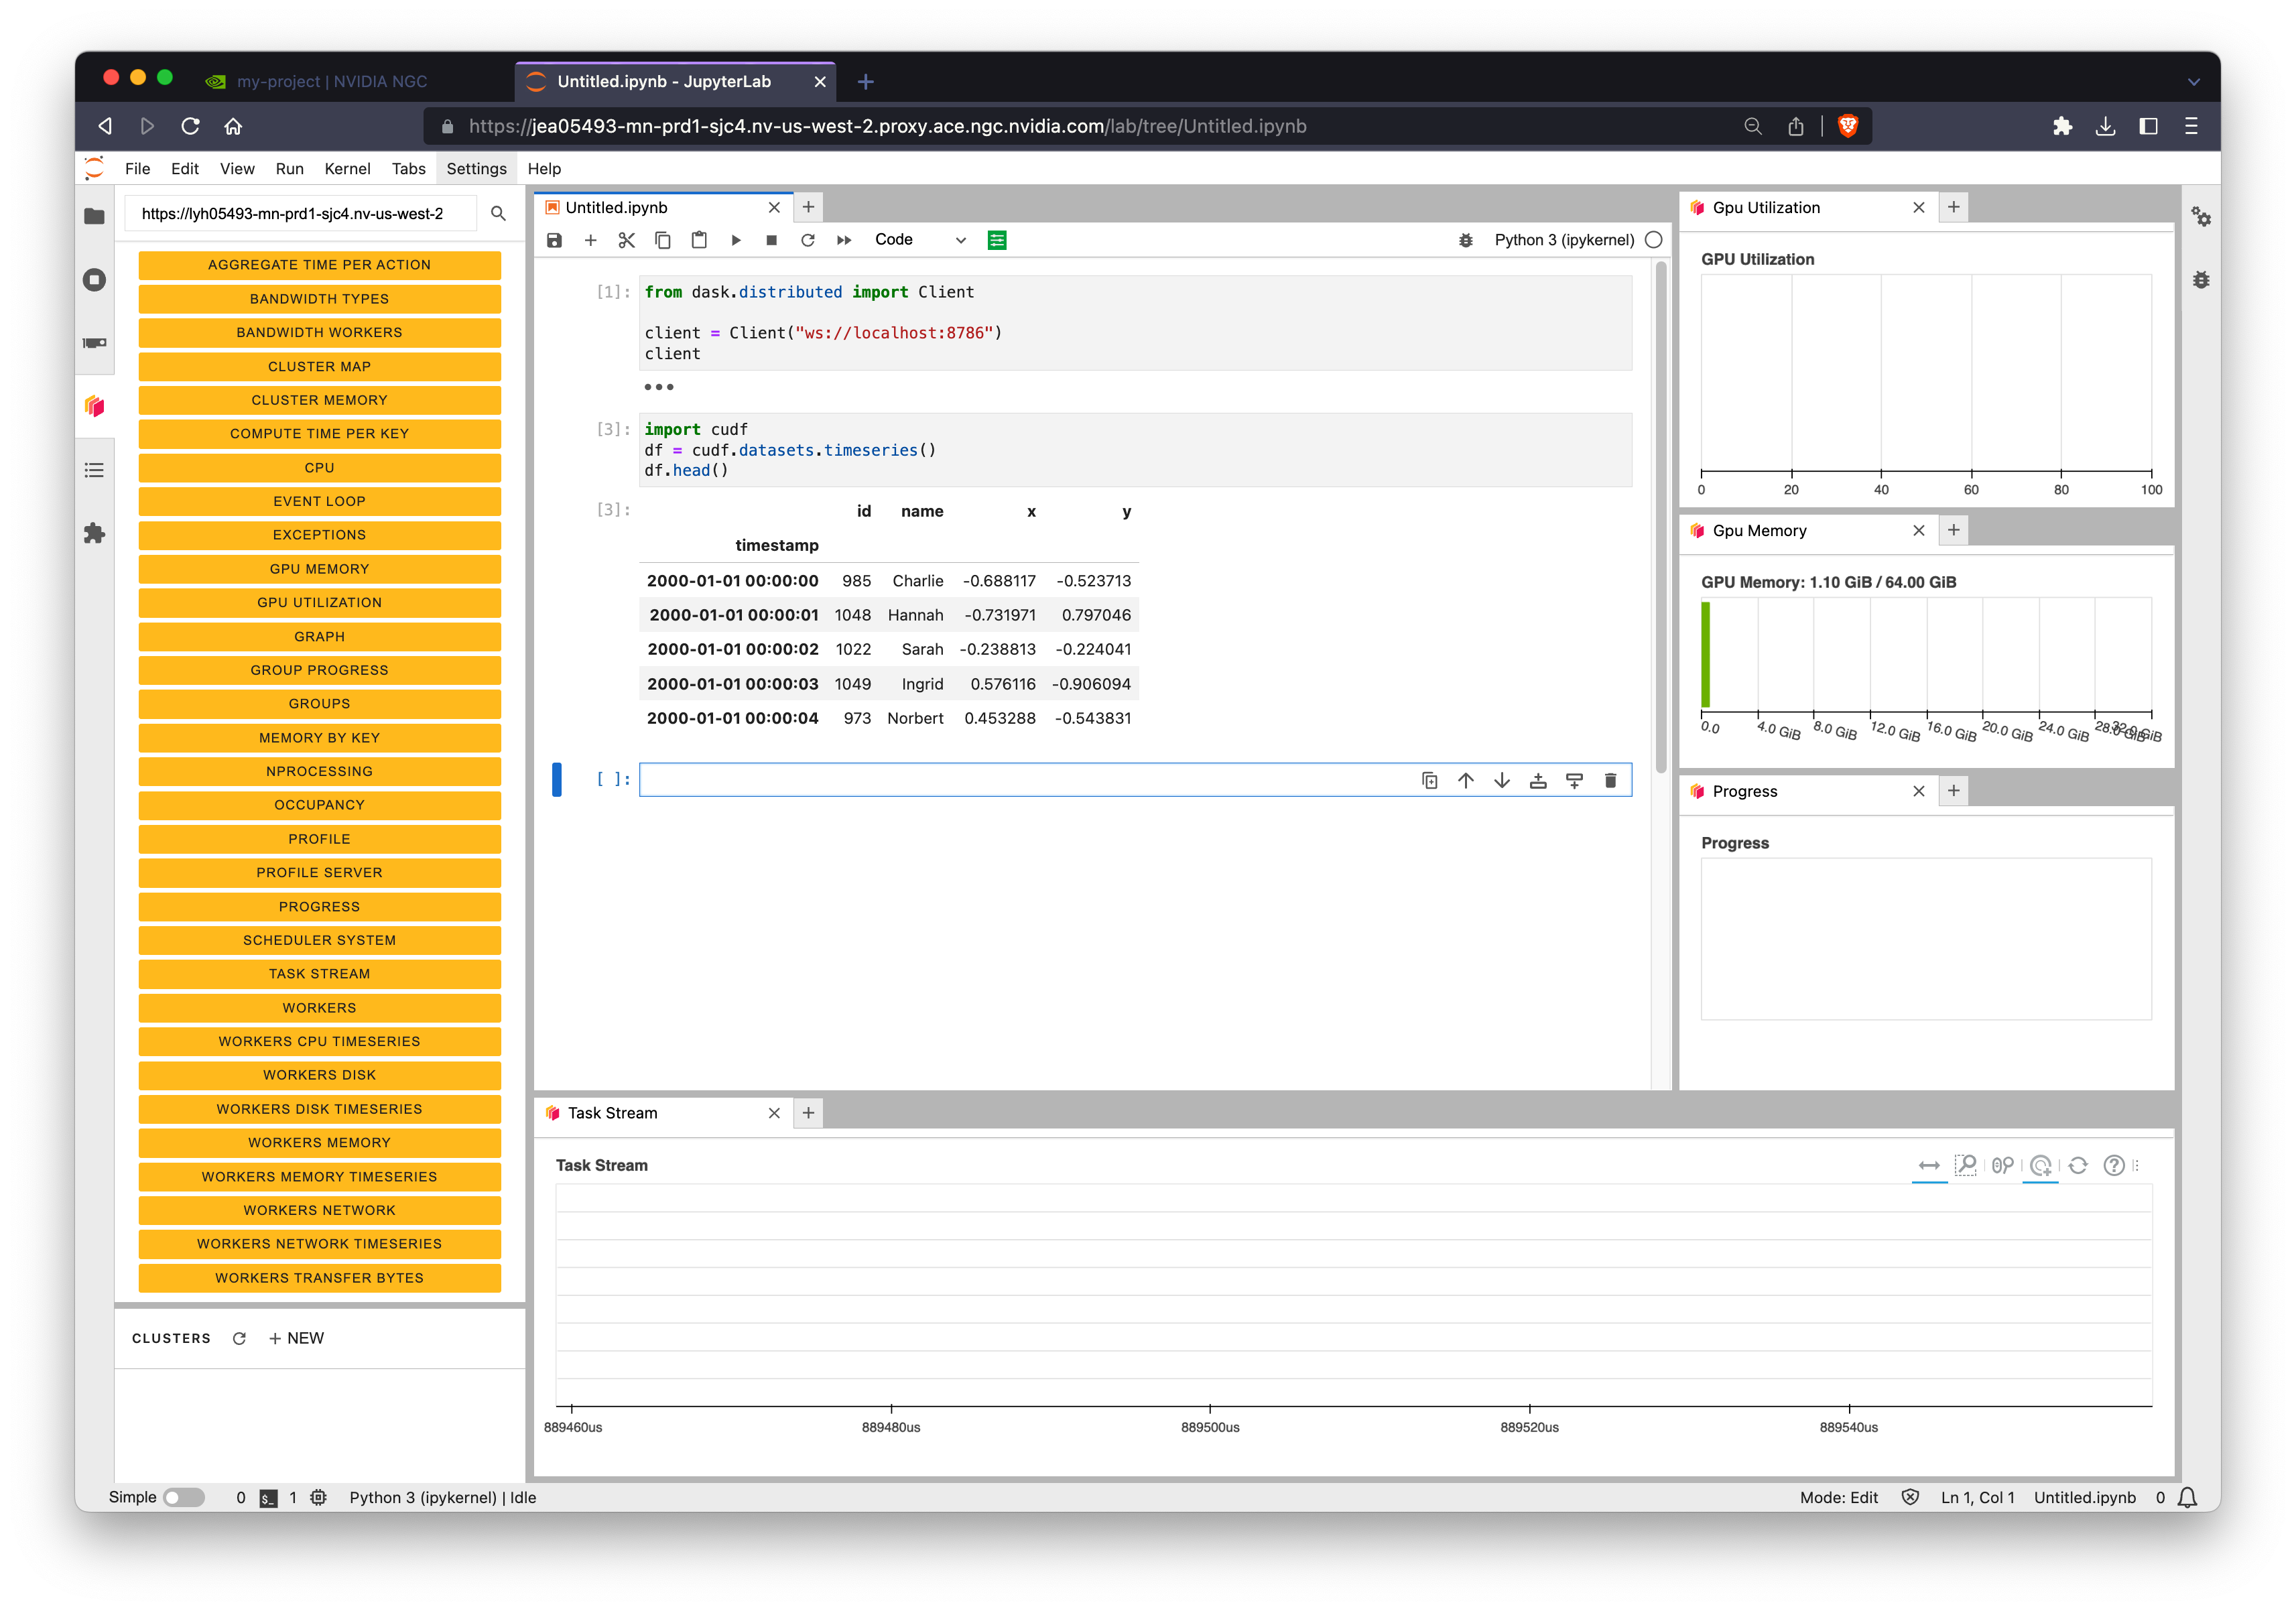Copy the selected cell in notebook toolbar
Viewport: 2296px width, 1611px height.
(x=663, y=240)
